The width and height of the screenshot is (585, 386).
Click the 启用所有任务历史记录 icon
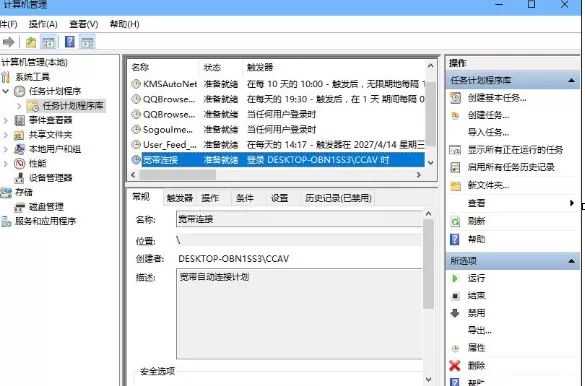[455, 167]
